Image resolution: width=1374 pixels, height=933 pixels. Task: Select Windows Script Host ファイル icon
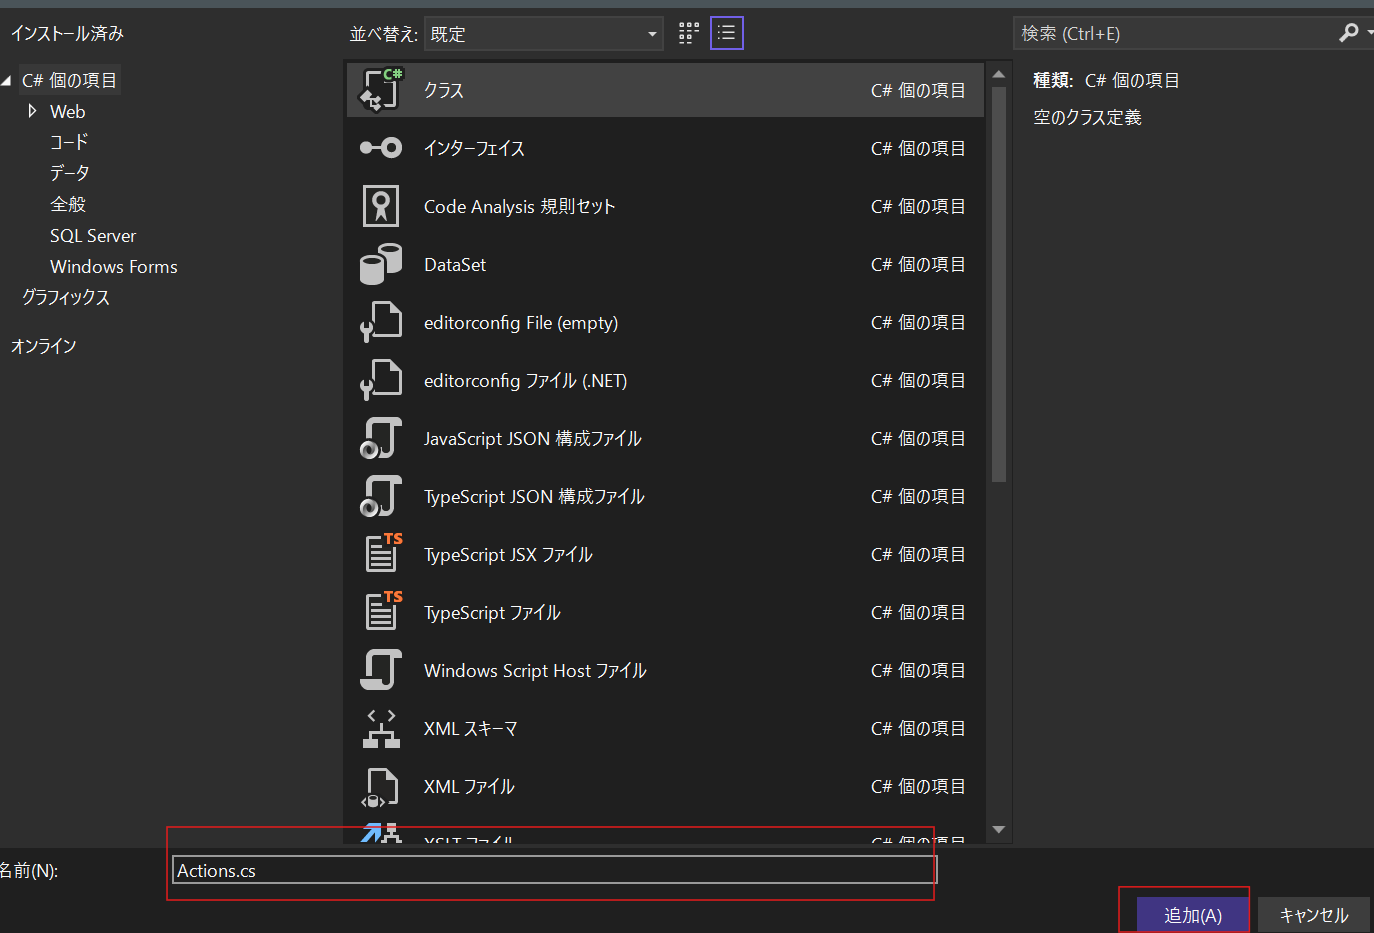(x=380, y=670)
